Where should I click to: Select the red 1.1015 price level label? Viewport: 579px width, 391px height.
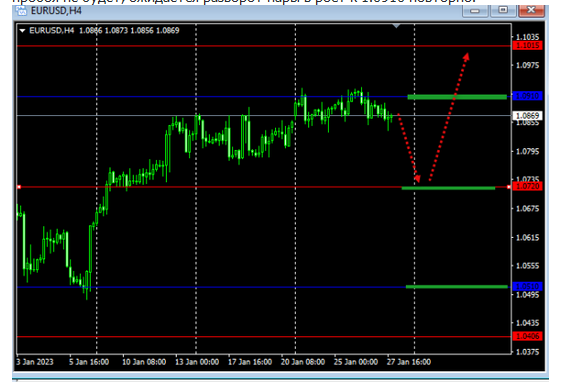pyautogui.click(x=528, y=45)
